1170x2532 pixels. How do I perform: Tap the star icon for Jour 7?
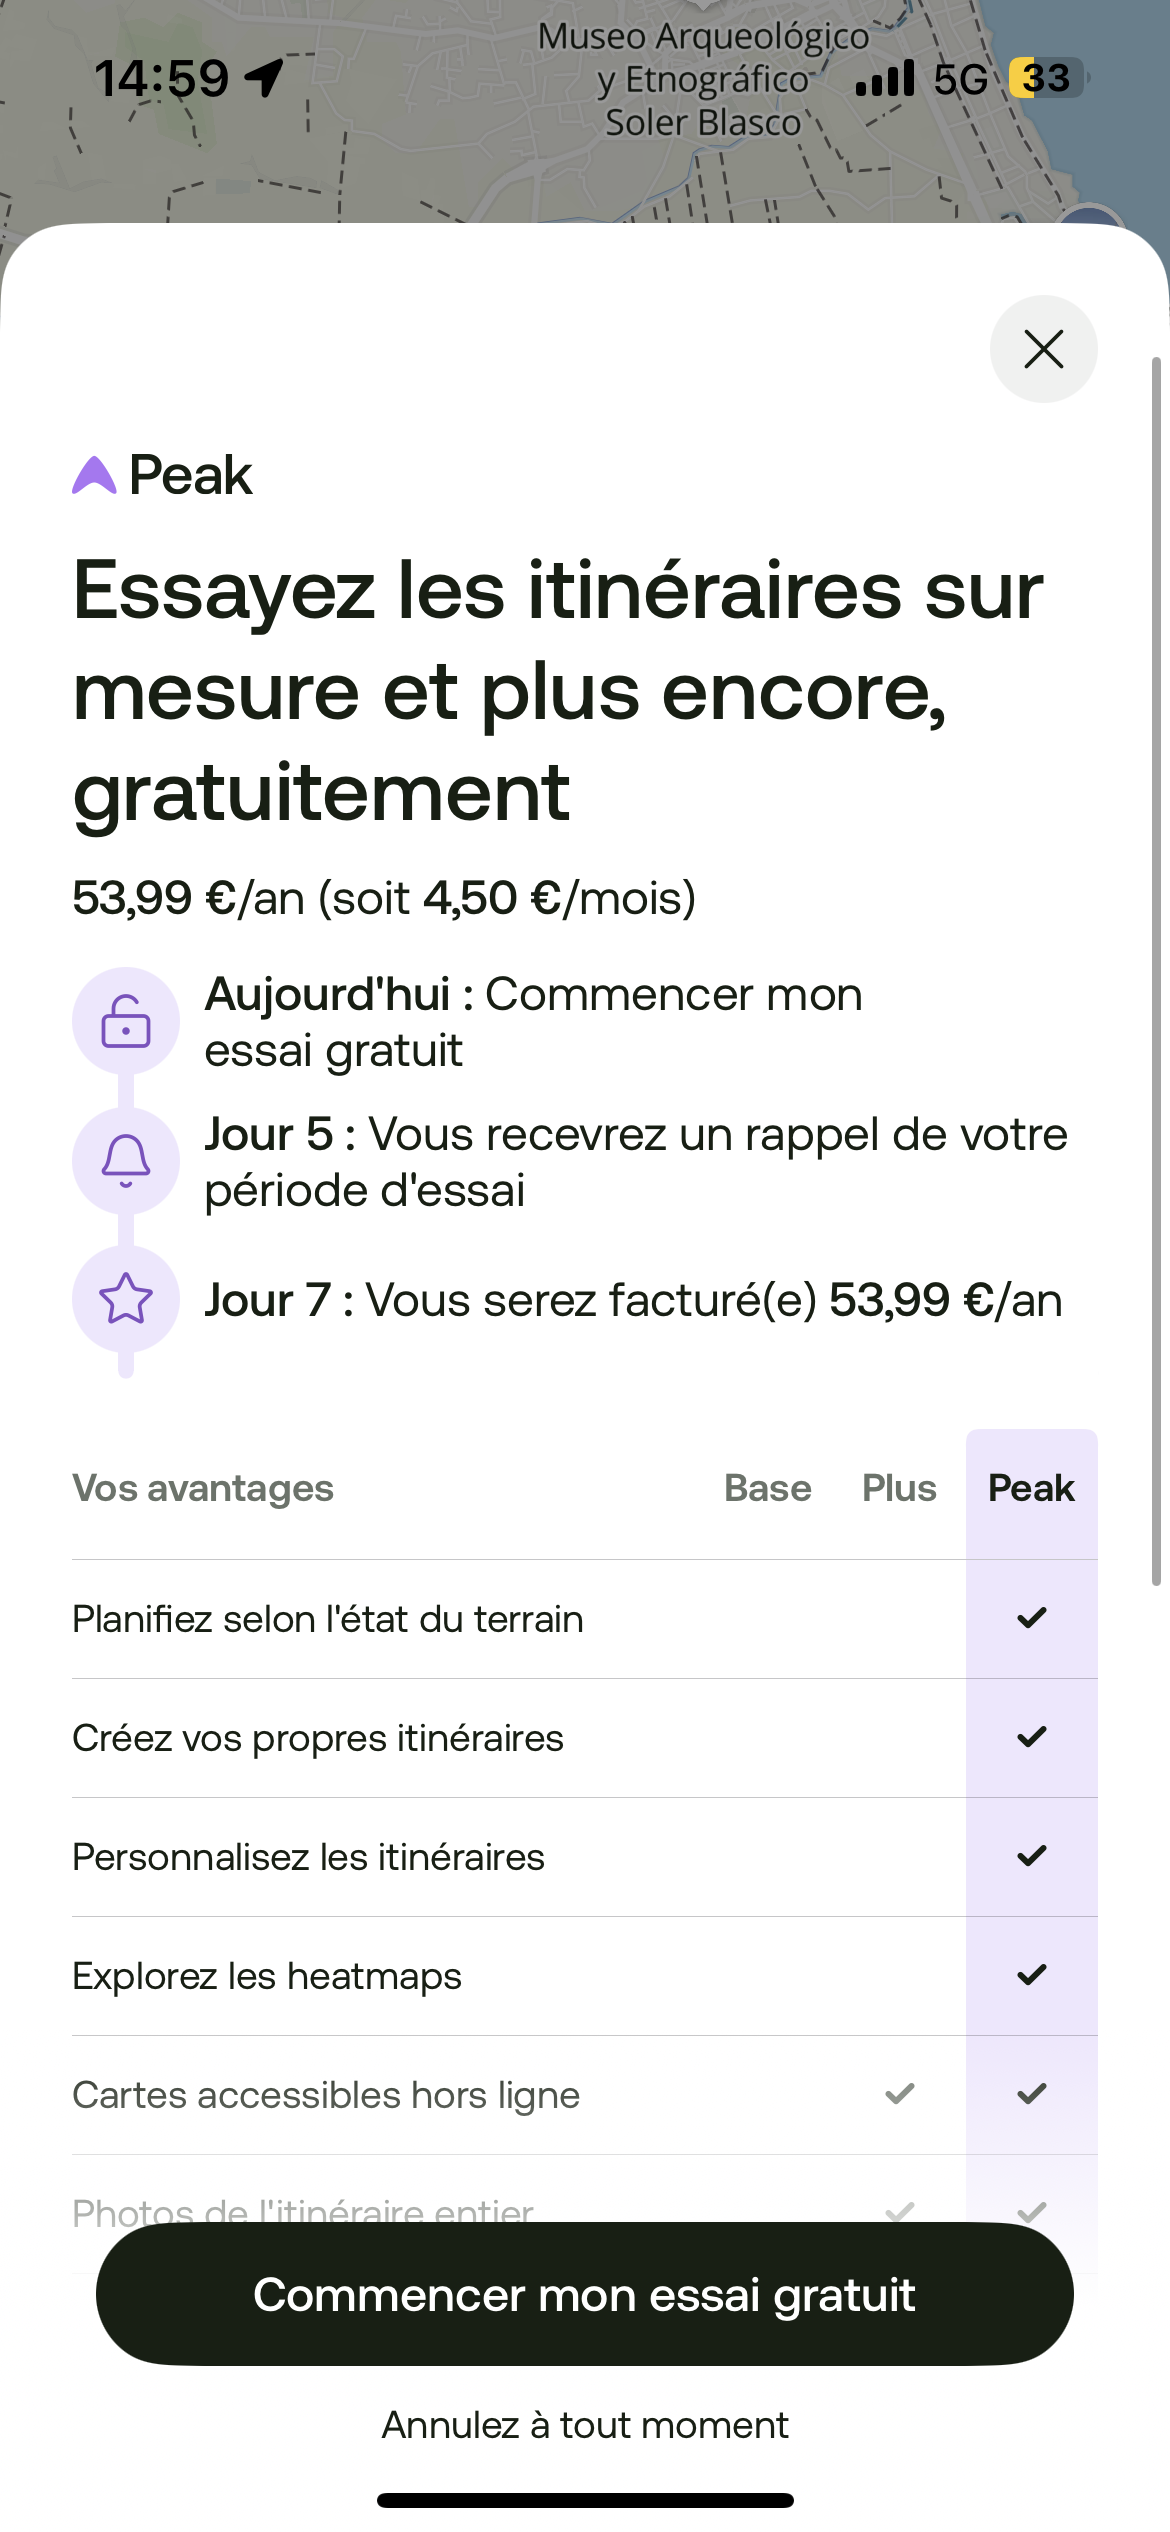click(x=126, y=1299)
